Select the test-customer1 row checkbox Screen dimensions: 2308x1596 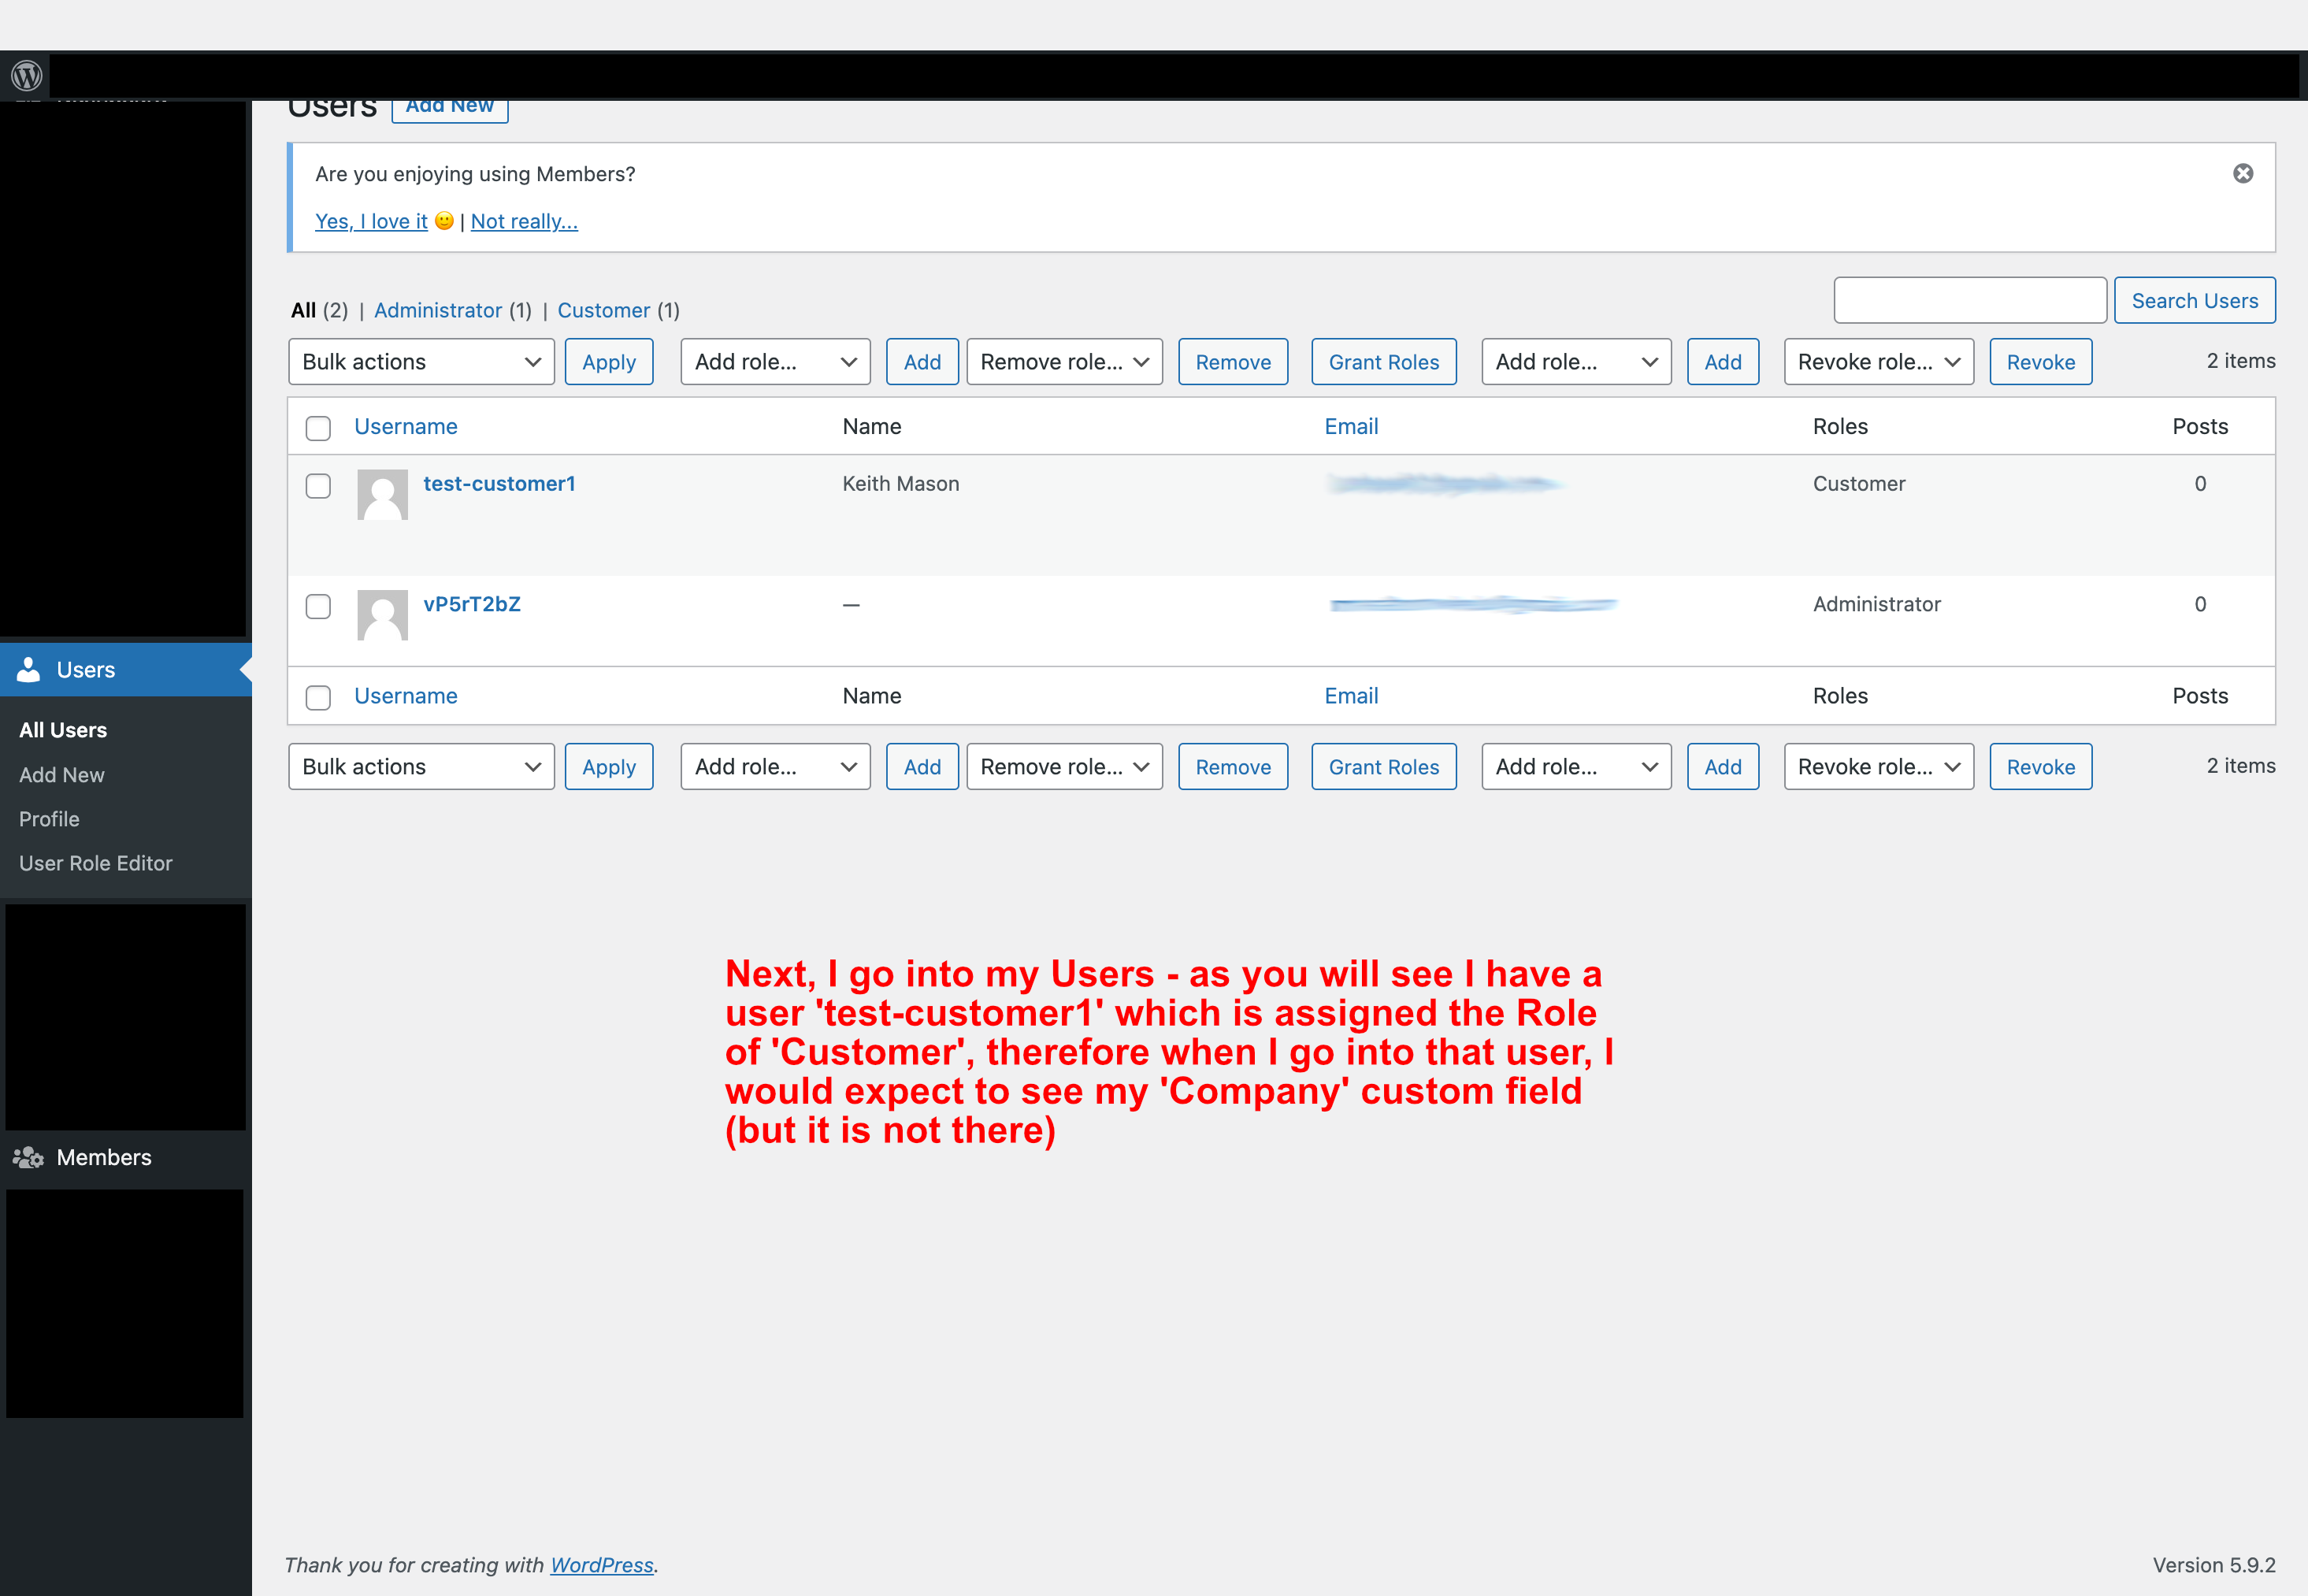(318, 486)
